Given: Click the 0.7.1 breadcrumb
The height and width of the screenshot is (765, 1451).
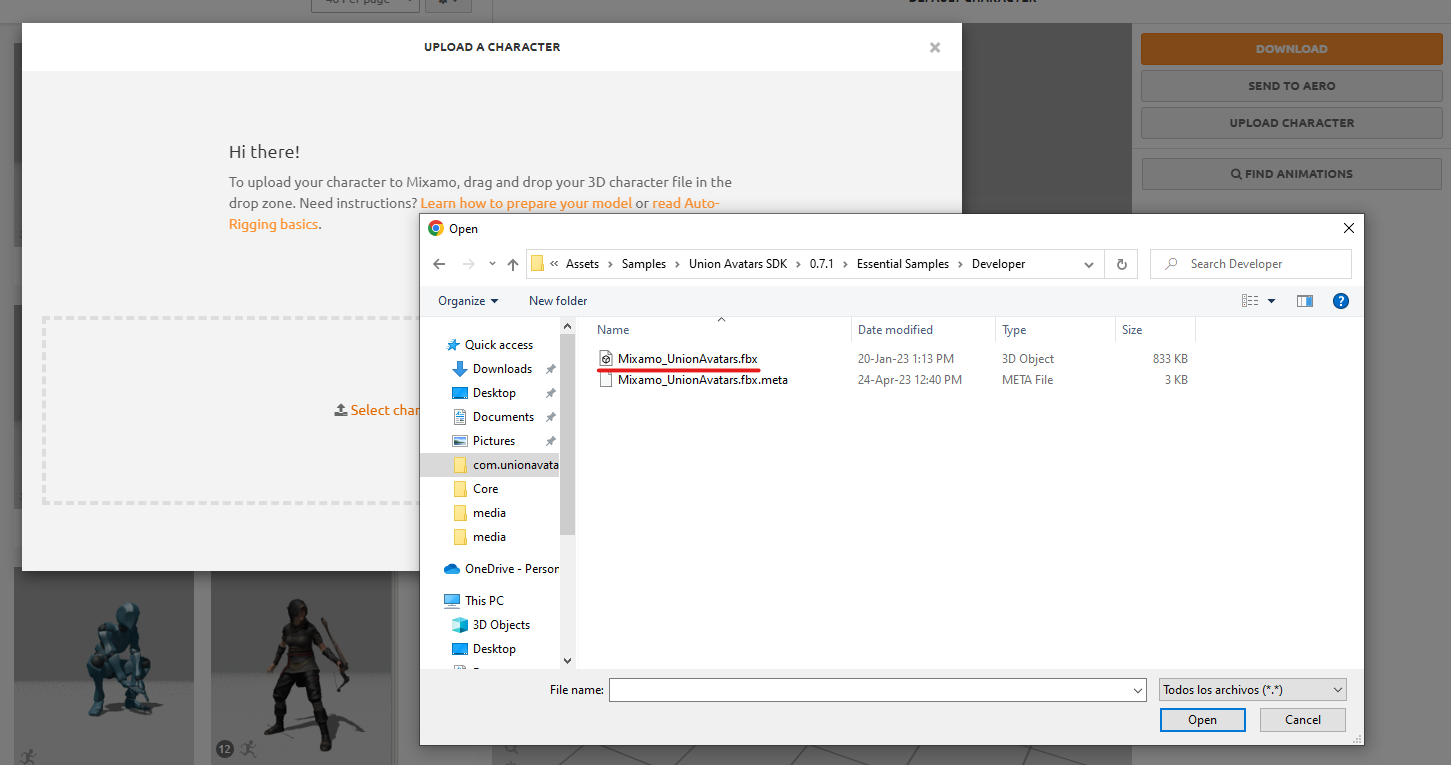Looking at the screenshot, I should [x=822, y=264].
